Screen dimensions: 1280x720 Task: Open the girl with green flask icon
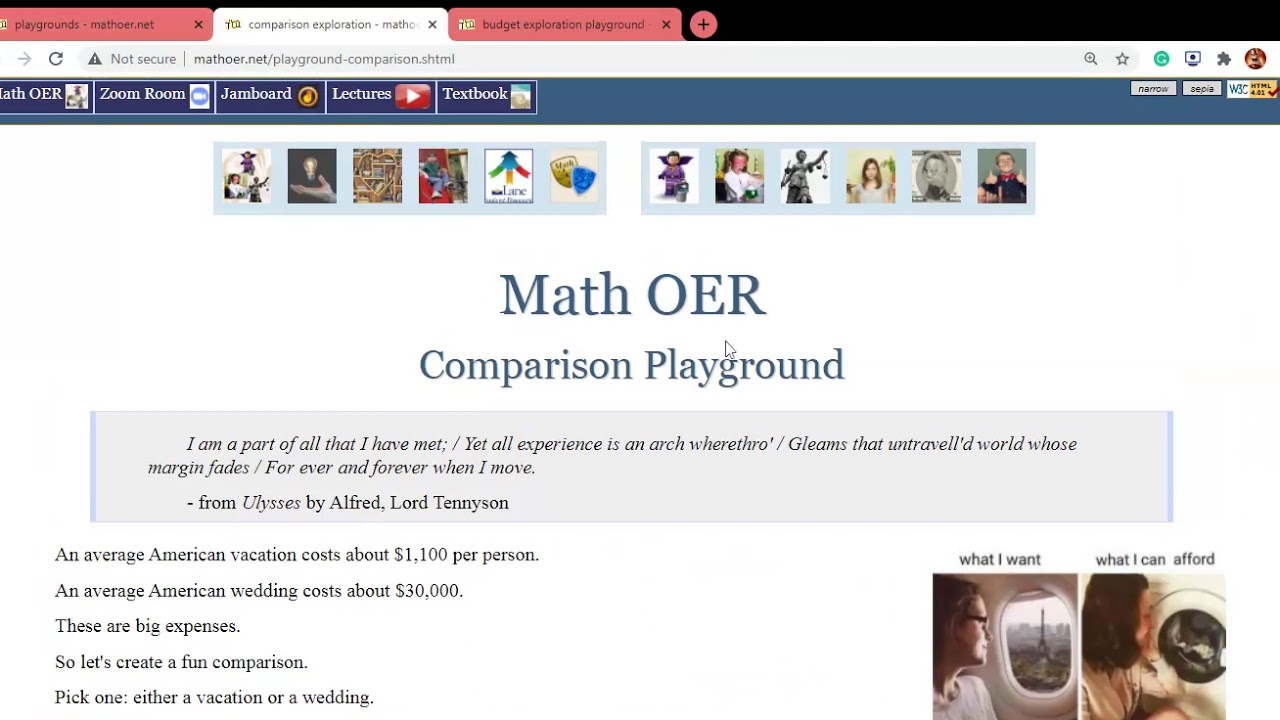pyautogui.click(x=740, y=176)
